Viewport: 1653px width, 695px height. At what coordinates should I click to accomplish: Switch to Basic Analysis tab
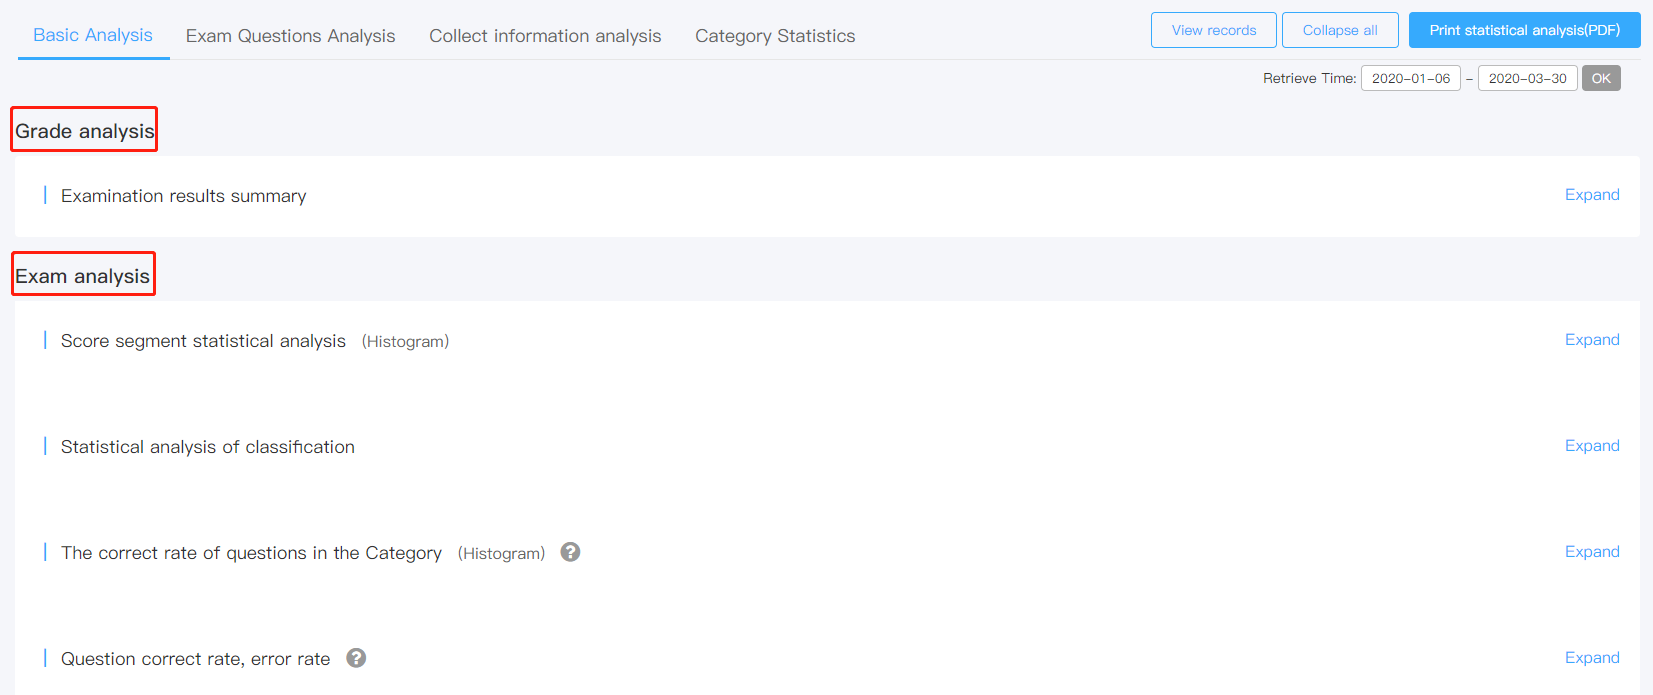pos(93,35)
